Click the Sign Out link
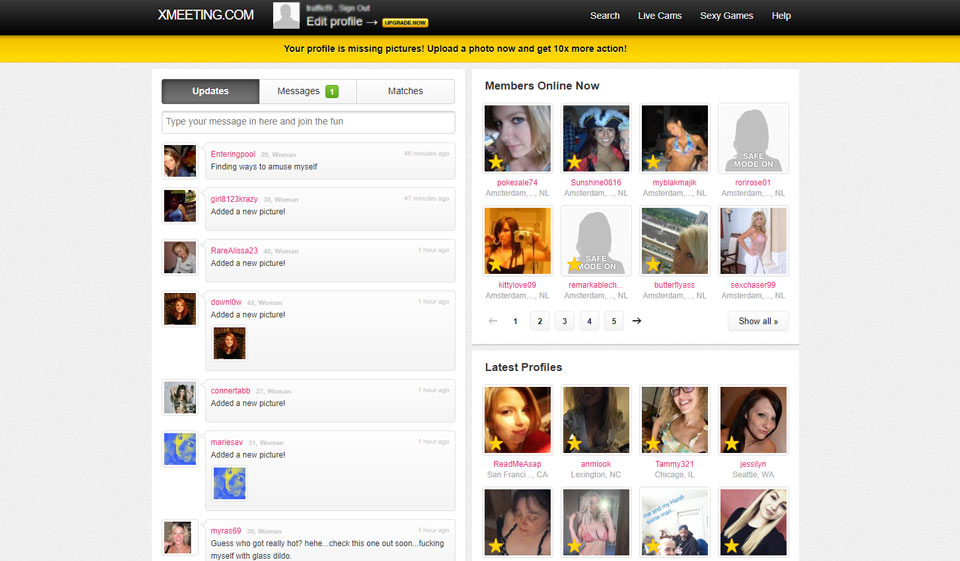 click(354, 7)
